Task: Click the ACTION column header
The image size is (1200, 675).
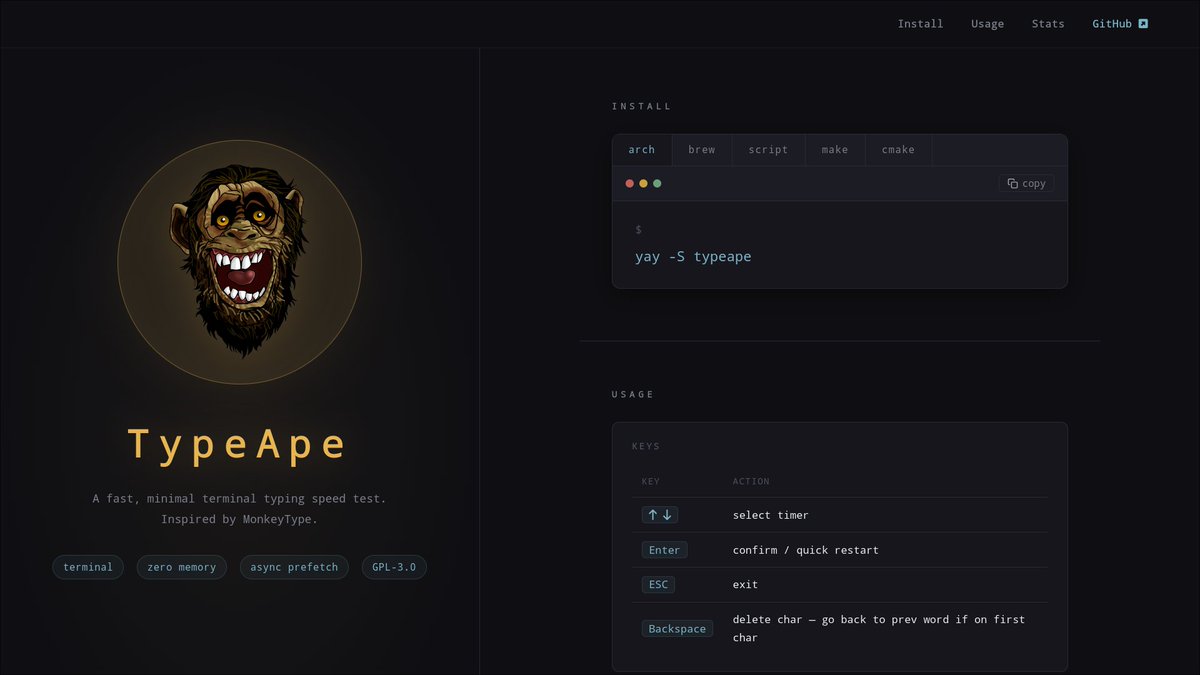Action: click(x=751, y=481)
